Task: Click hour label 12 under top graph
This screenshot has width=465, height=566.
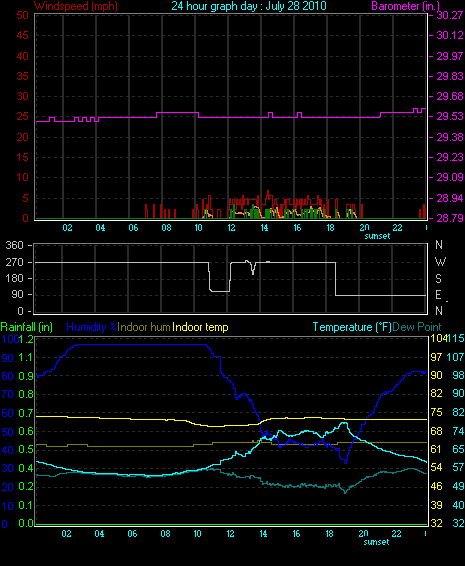Action: 231,228
